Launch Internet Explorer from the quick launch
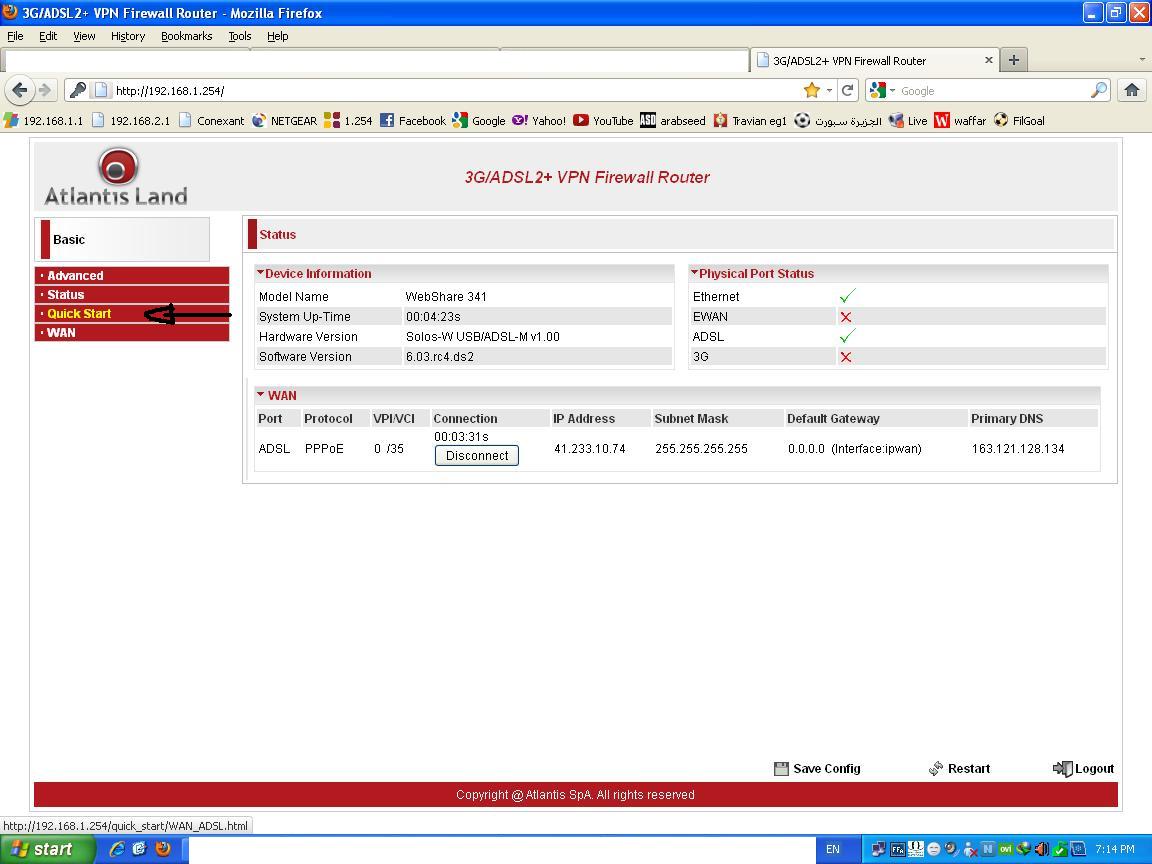 click(x=116, y=849)
